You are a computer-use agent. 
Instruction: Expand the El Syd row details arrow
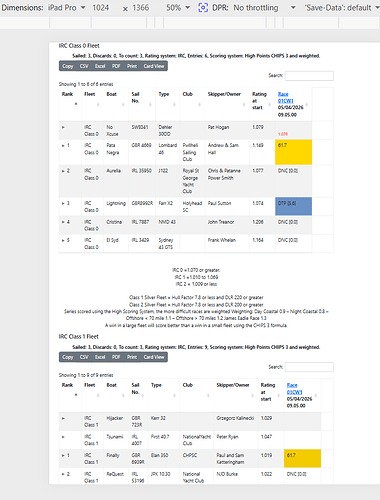63,240
